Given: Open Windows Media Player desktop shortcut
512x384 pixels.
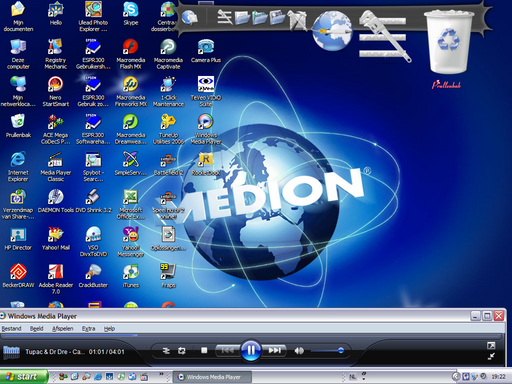Looking at the screenshot, I should [206, 129].
